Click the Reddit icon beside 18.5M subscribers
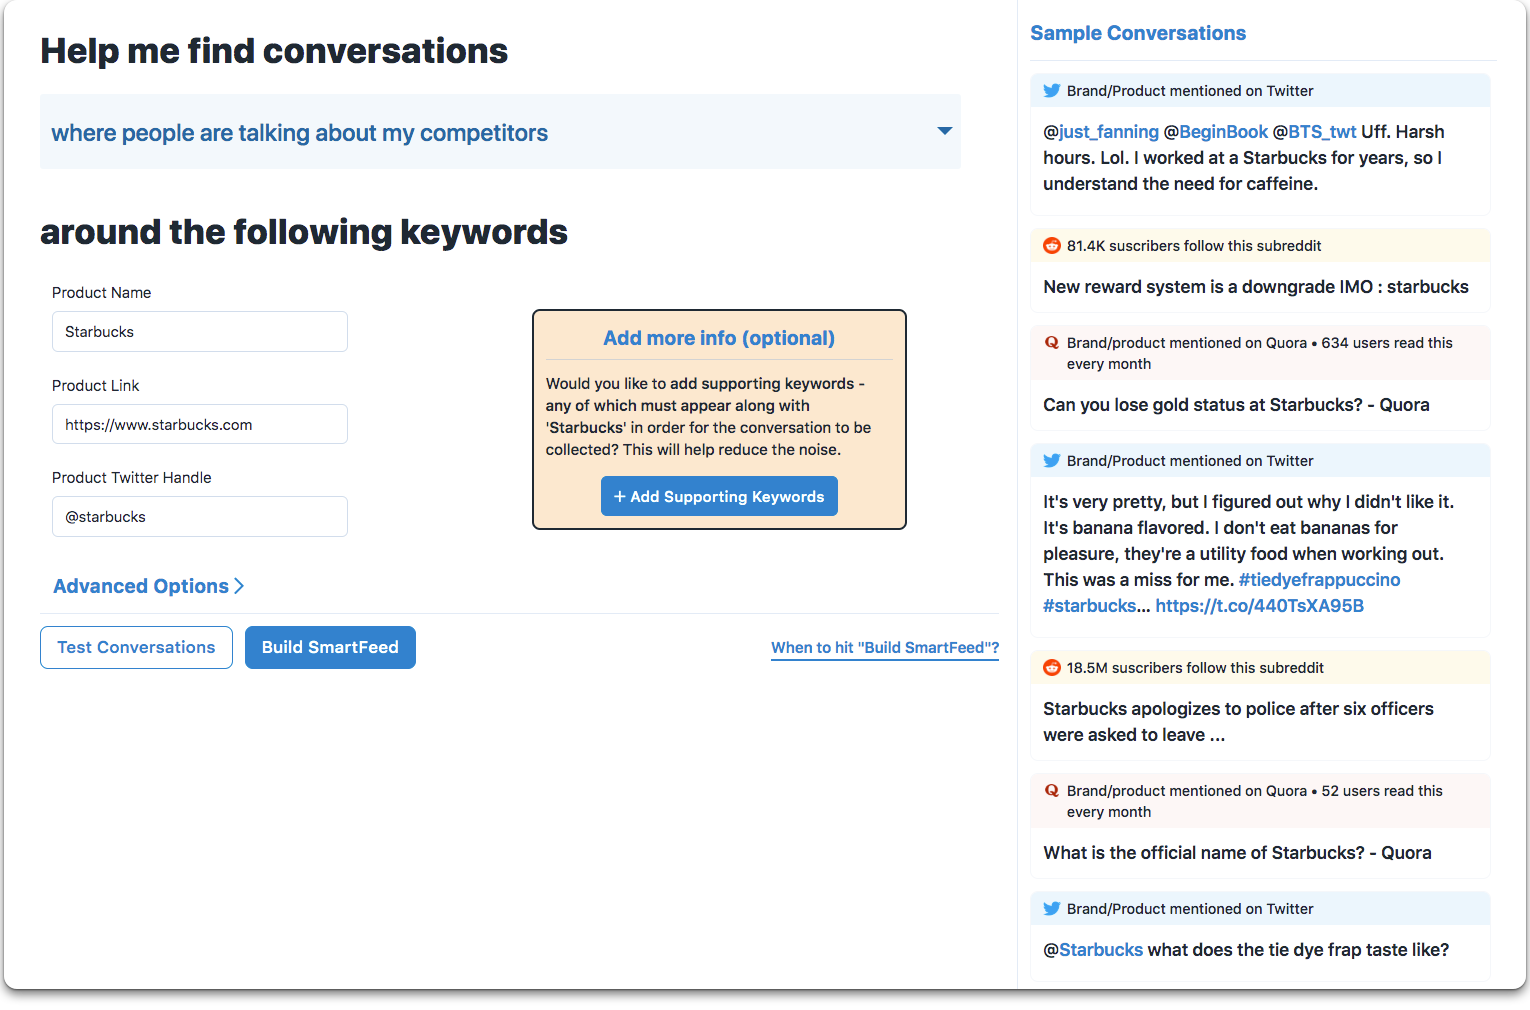The height and width of the screenshot is (1010, 1530). [x=1052, y=668]
